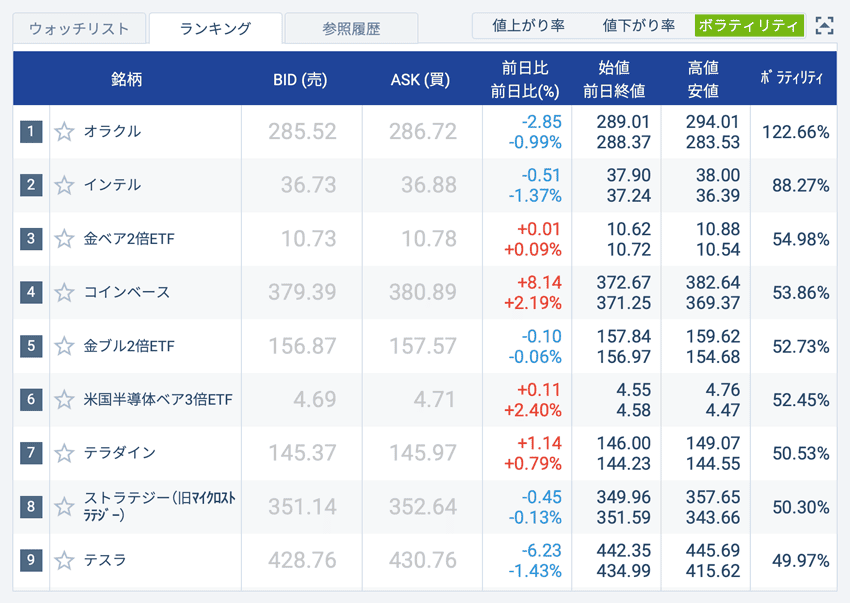Switch ranking to 値下がり率
Screen dimensions: 850x603
tap(638, 26)
